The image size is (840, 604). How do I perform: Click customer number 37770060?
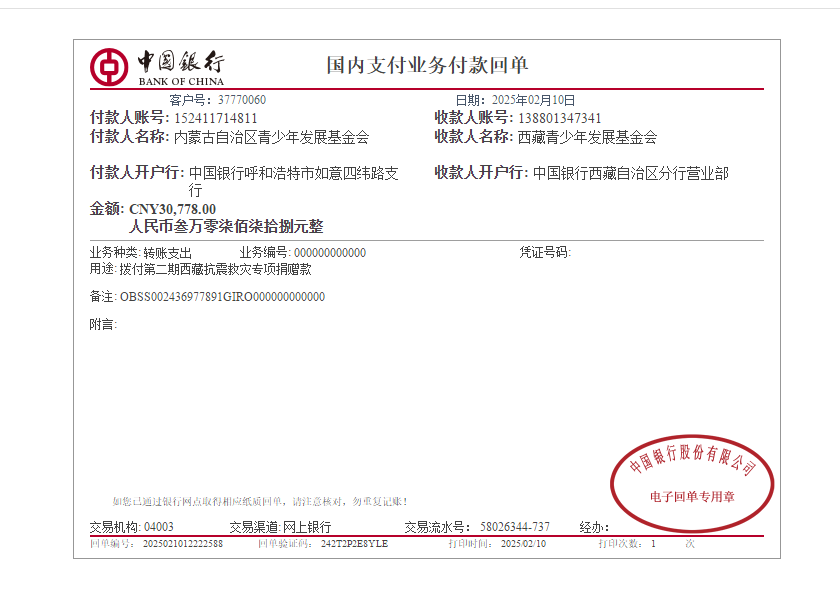click(242, 100)
